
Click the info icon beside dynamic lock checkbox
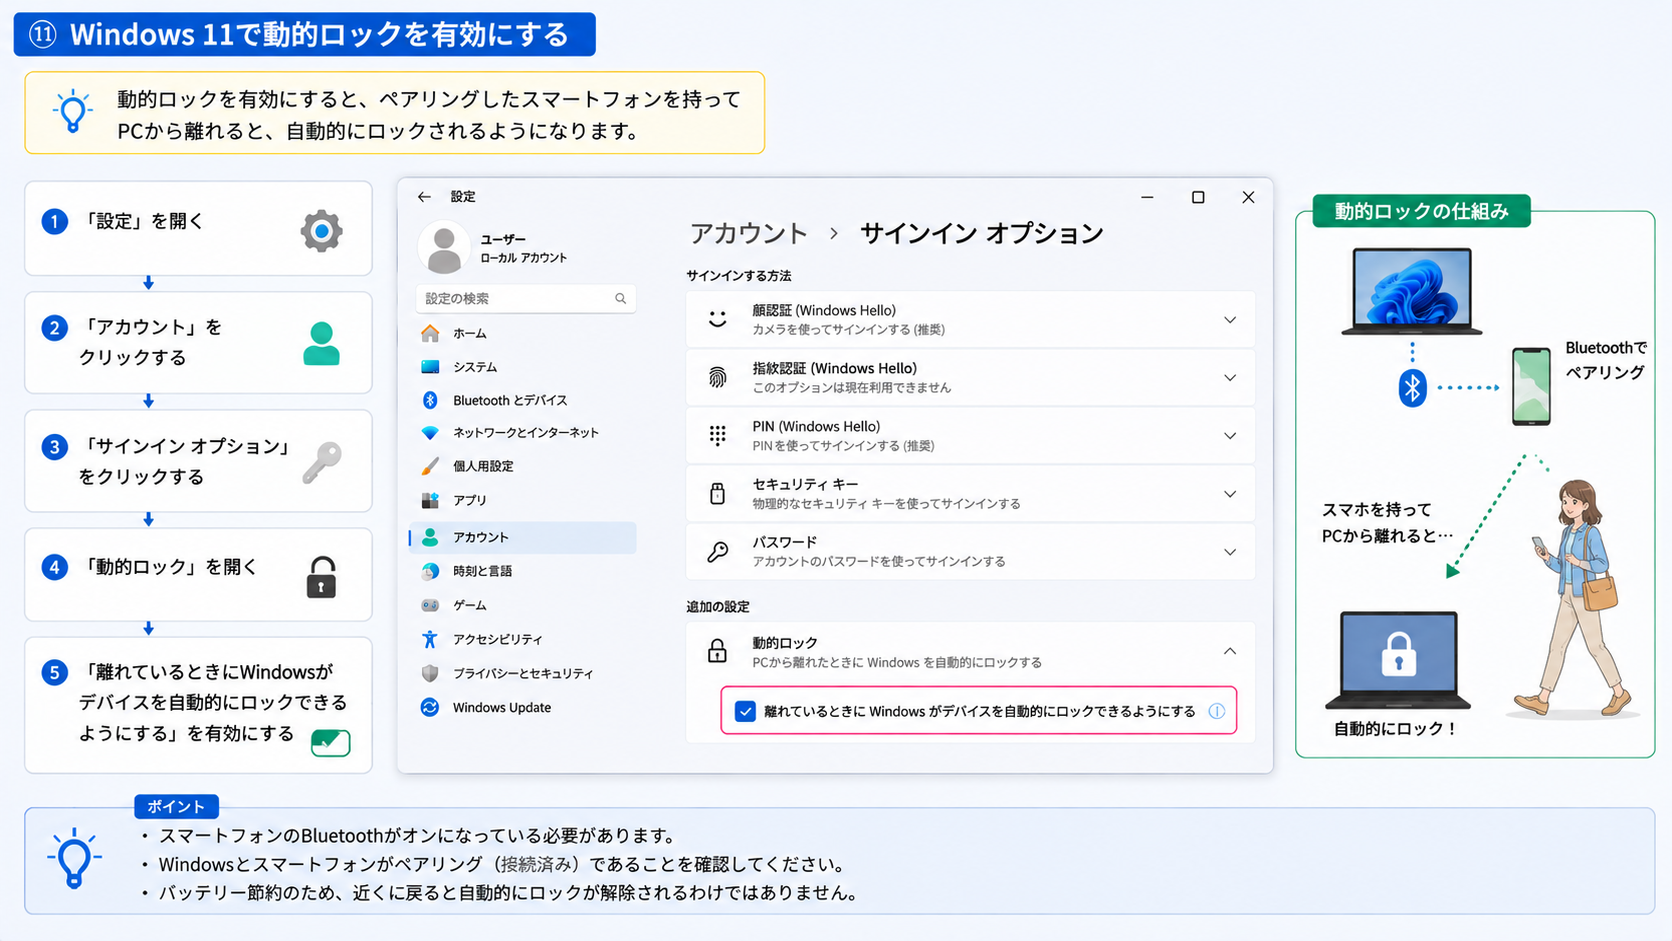[x=1217, y=711]
